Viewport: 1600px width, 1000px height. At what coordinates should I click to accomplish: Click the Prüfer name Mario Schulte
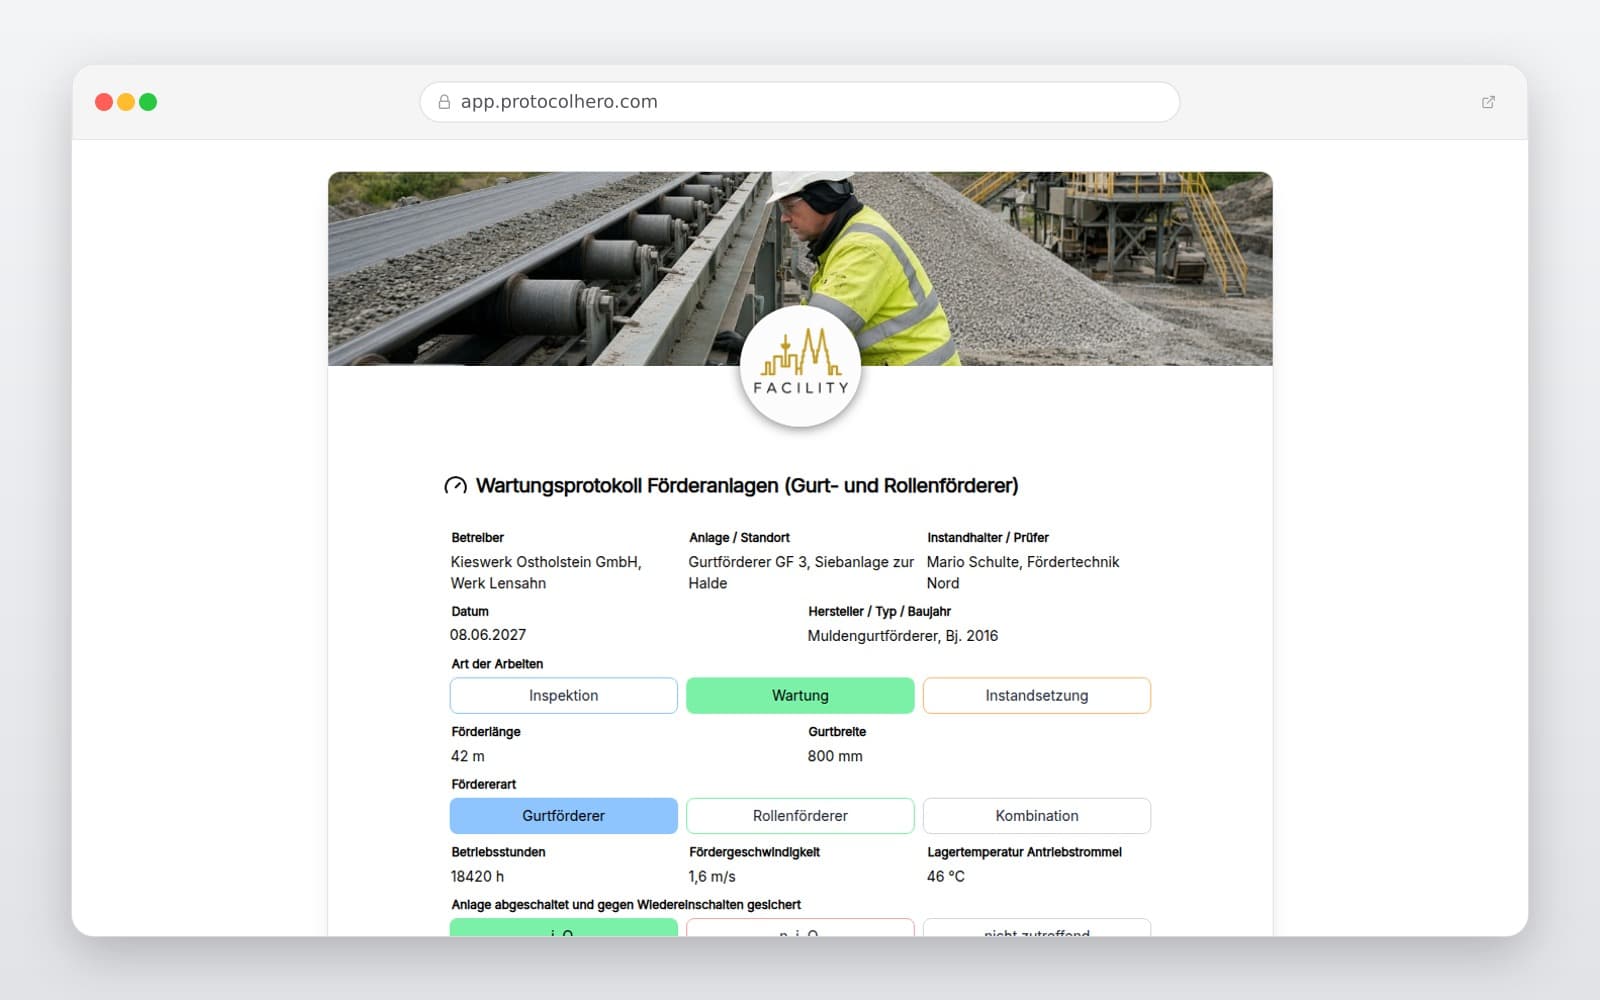click(x=1023, y=572)
